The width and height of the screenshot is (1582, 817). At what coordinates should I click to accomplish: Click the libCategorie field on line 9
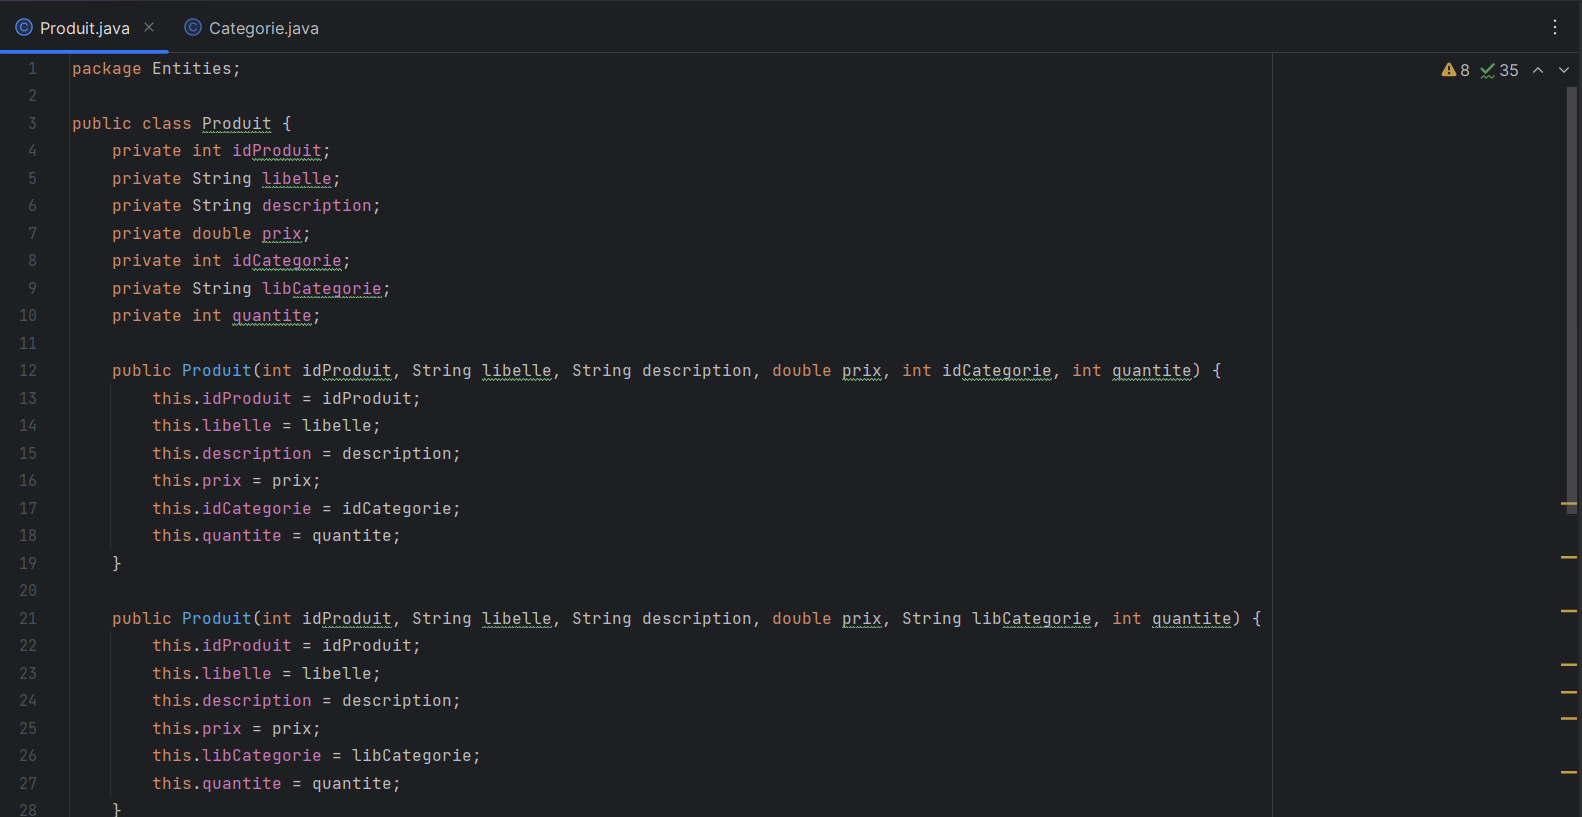(321, 289)
